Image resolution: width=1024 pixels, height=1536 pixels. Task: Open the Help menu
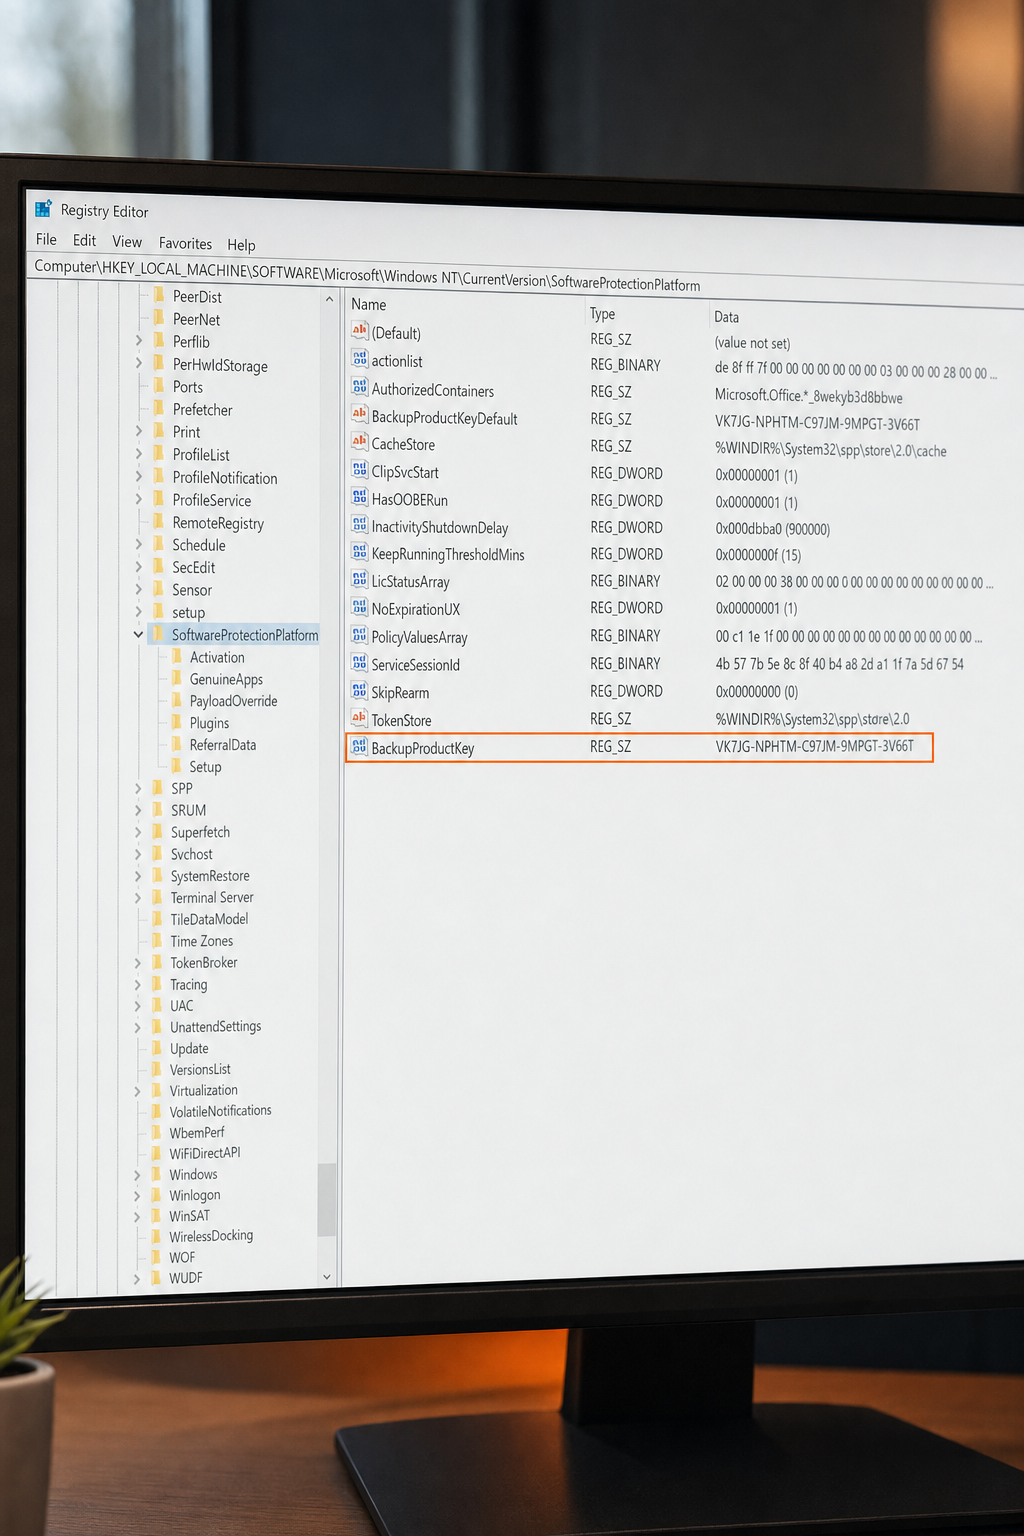(x=241, y=244)
